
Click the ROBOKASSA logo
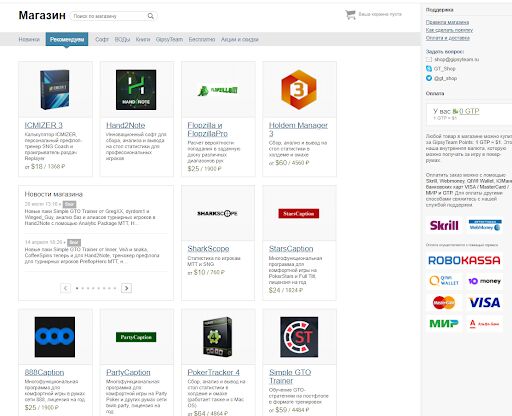pyautogui.click(x=464, y=260)
